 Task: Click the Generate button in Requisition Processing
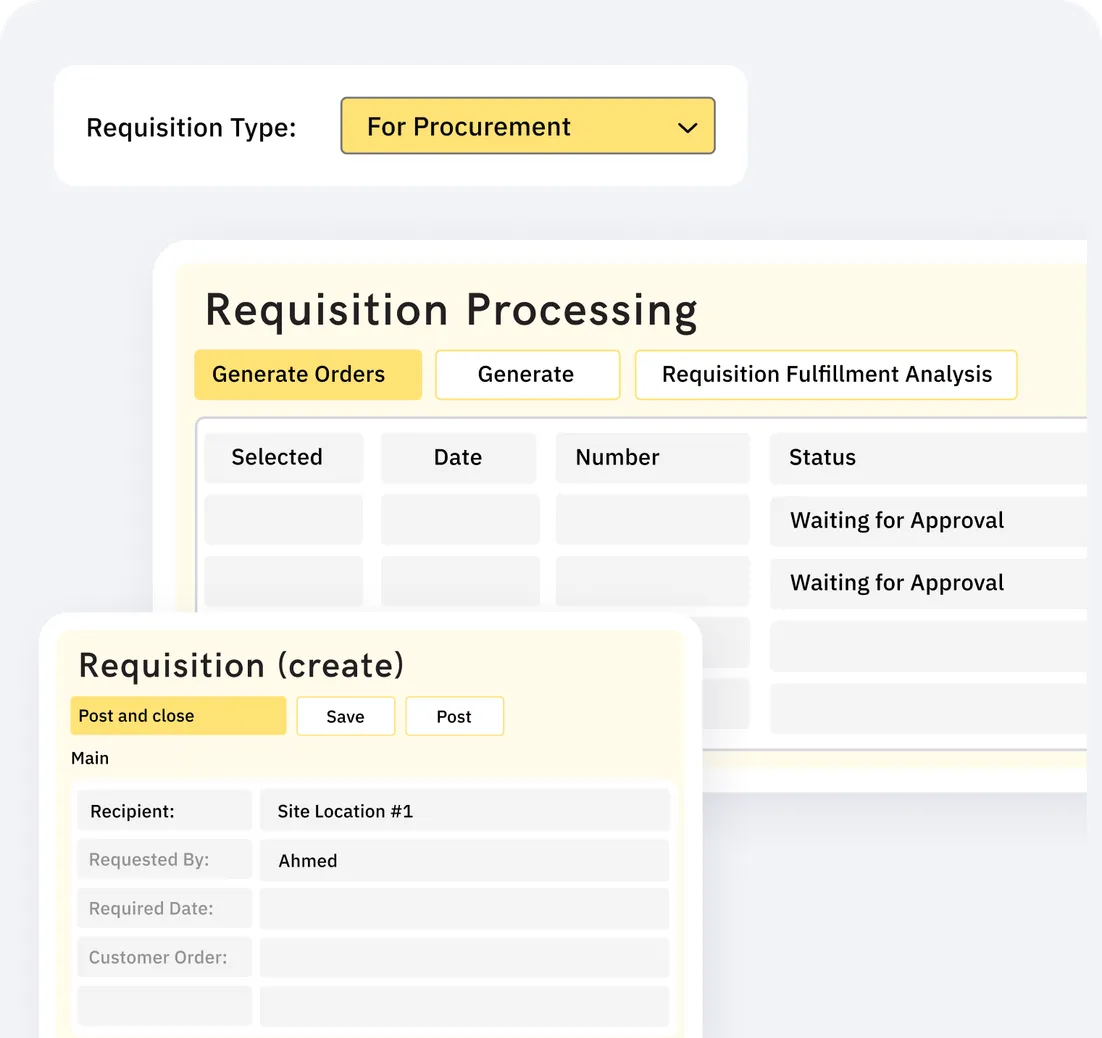pyautogui.click(x=527, y=375)
